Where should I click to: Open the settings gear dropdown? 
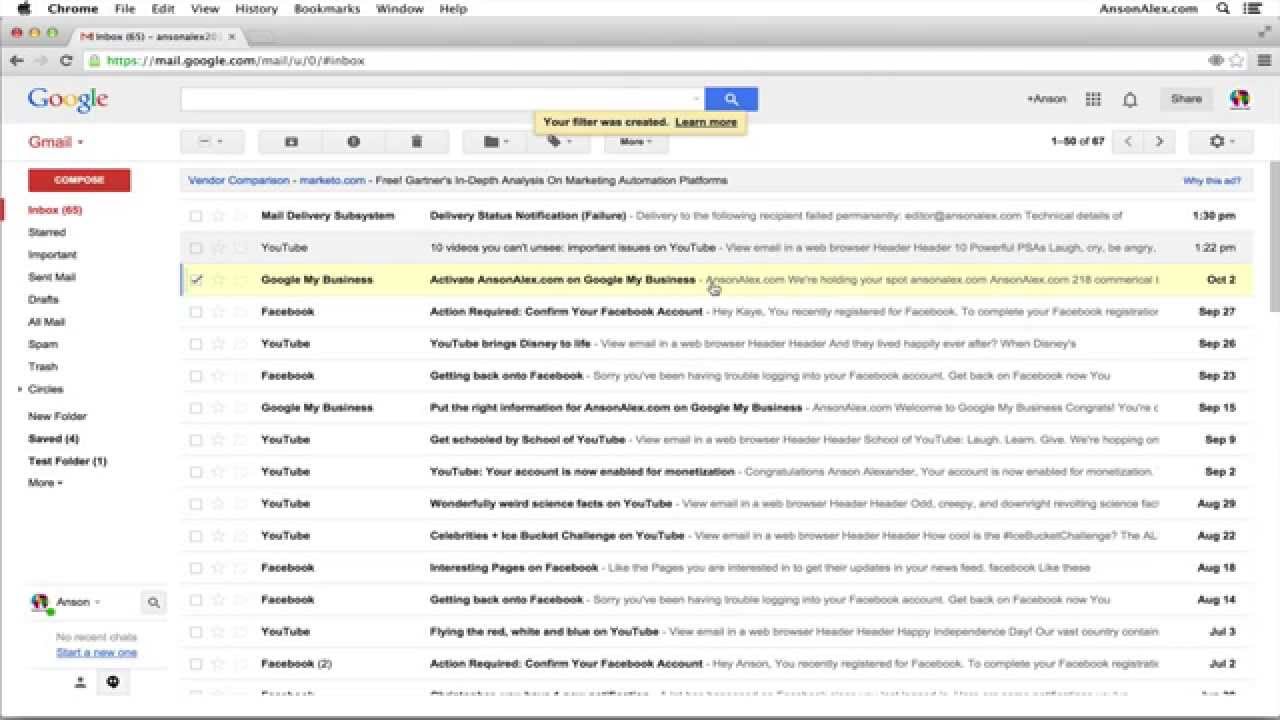click(x=1221, y=142)
